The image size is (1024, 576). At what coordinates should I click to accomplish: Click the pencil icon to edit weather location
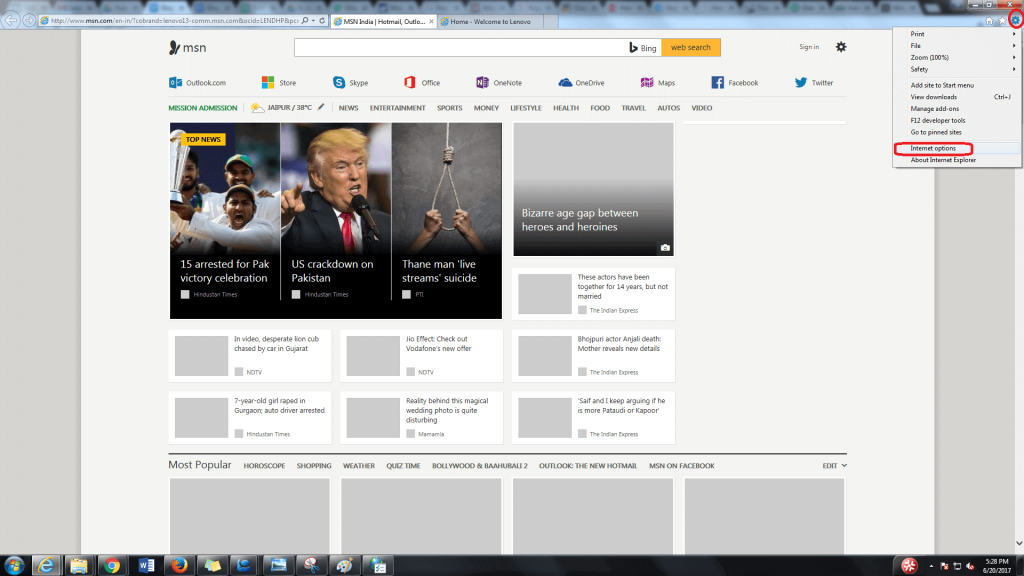pos(321,107)
